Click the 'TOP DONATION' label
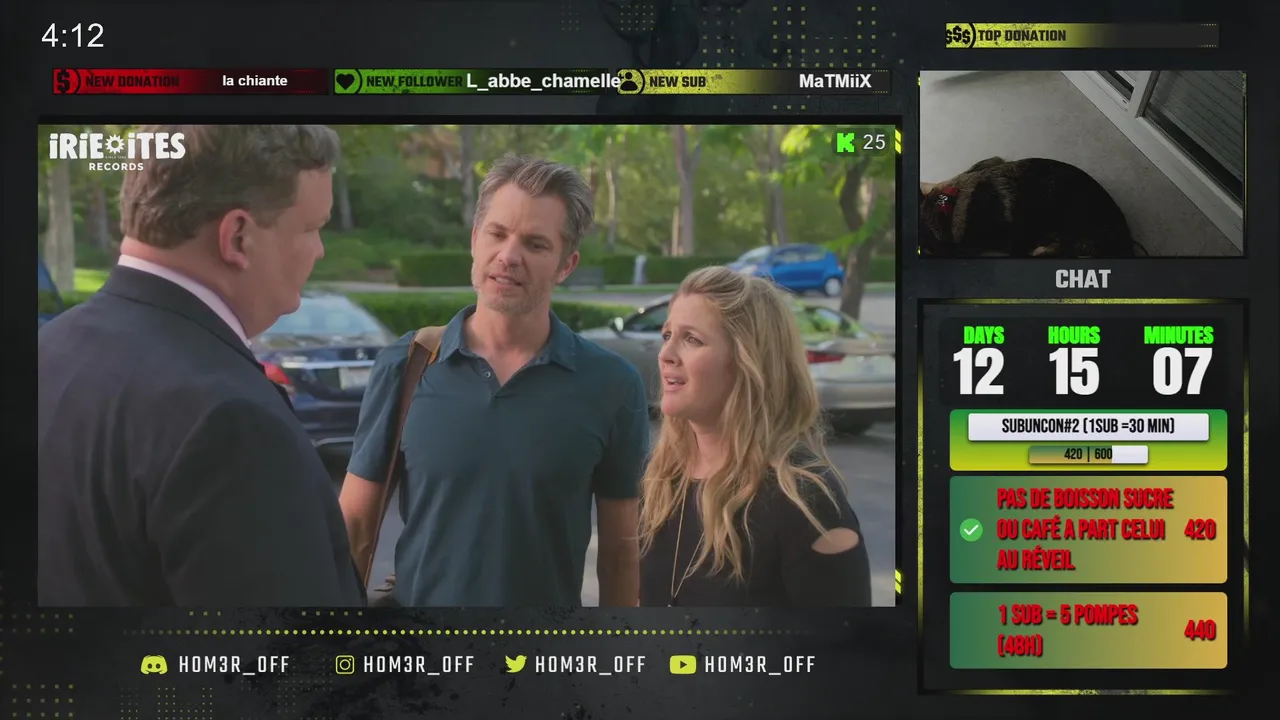The image size is (1280, 720). point(1022,36)
